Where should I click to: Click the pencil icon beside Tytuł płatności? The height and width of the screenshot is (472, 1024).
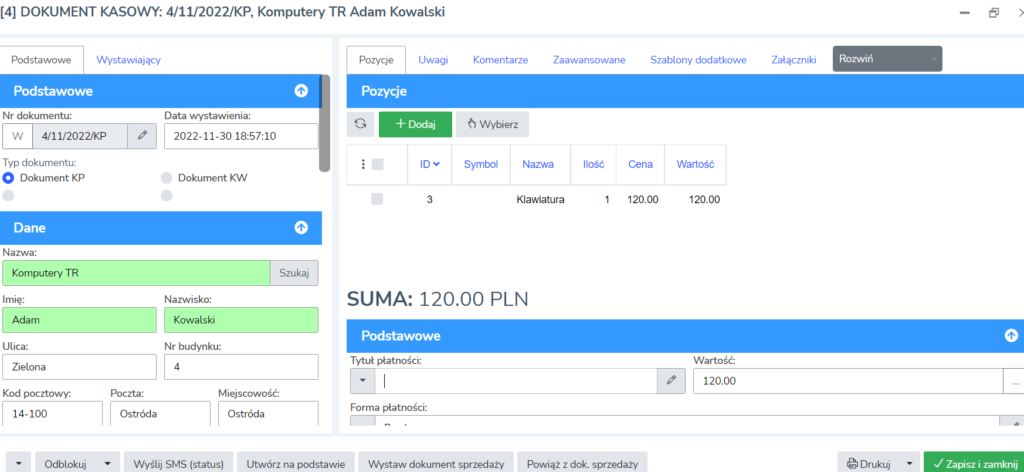671,381
